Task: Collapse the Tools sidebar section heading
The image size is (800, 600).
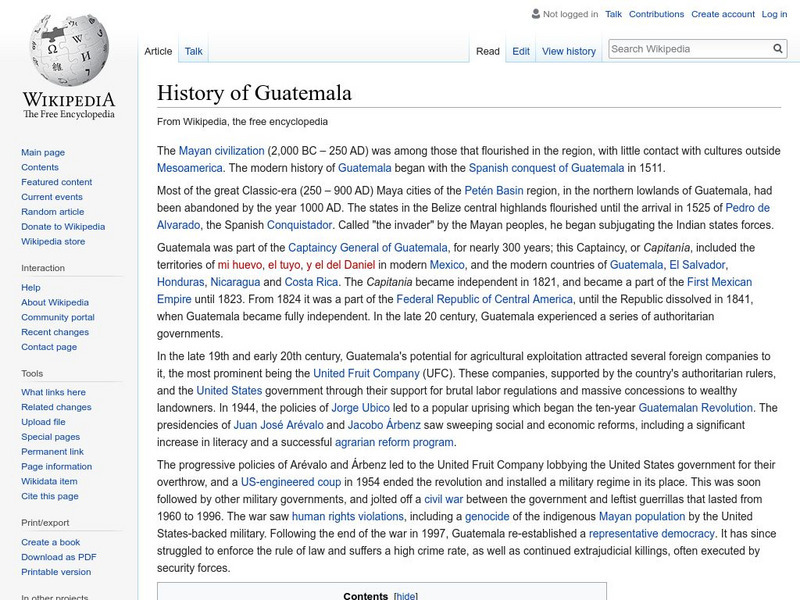Action: pyautogui.click(x=32, y=373)
